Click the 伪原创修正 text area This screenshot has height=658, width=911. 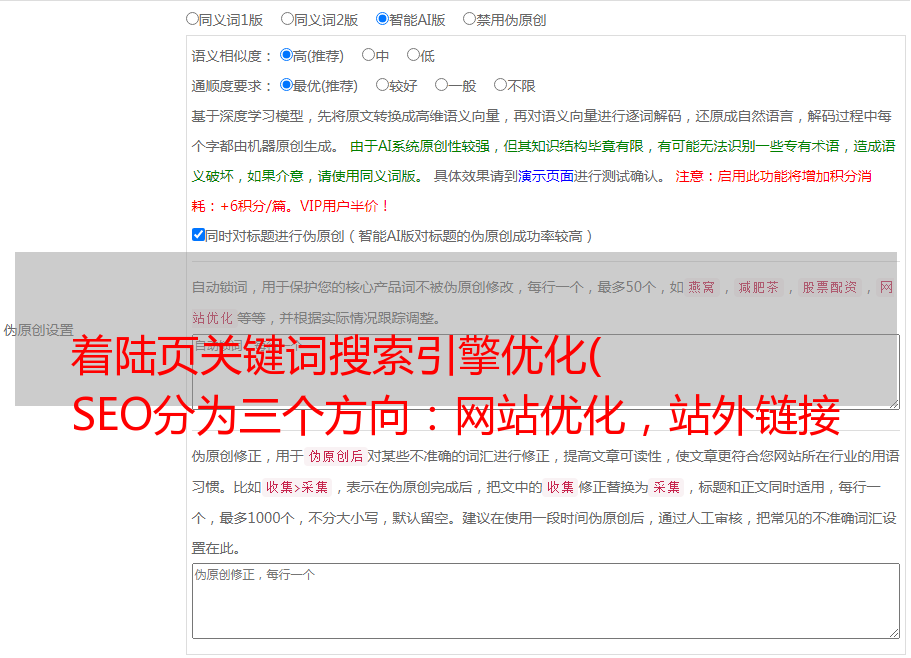pos(546,601)
